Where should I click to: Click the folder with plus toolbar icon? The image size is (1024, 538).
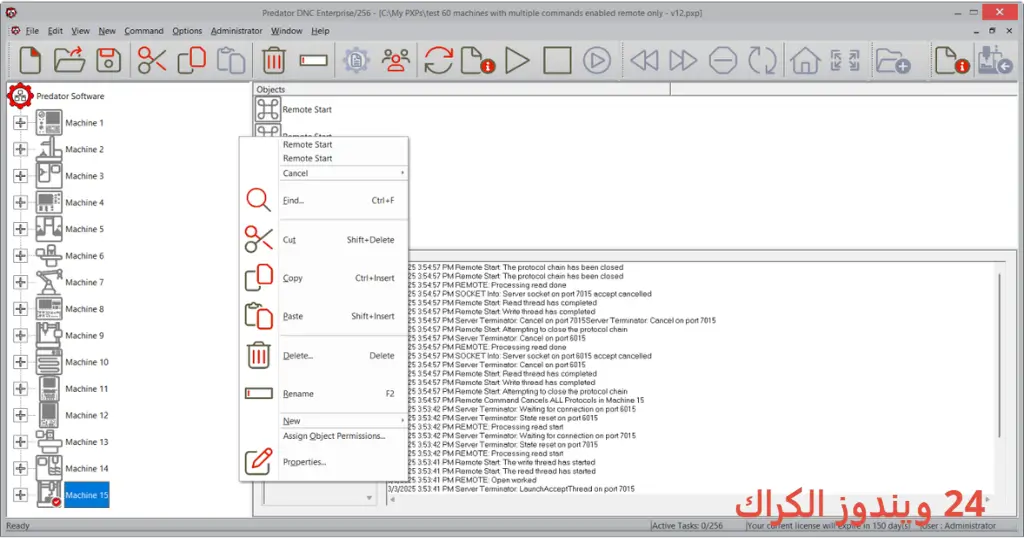(893, 61)
